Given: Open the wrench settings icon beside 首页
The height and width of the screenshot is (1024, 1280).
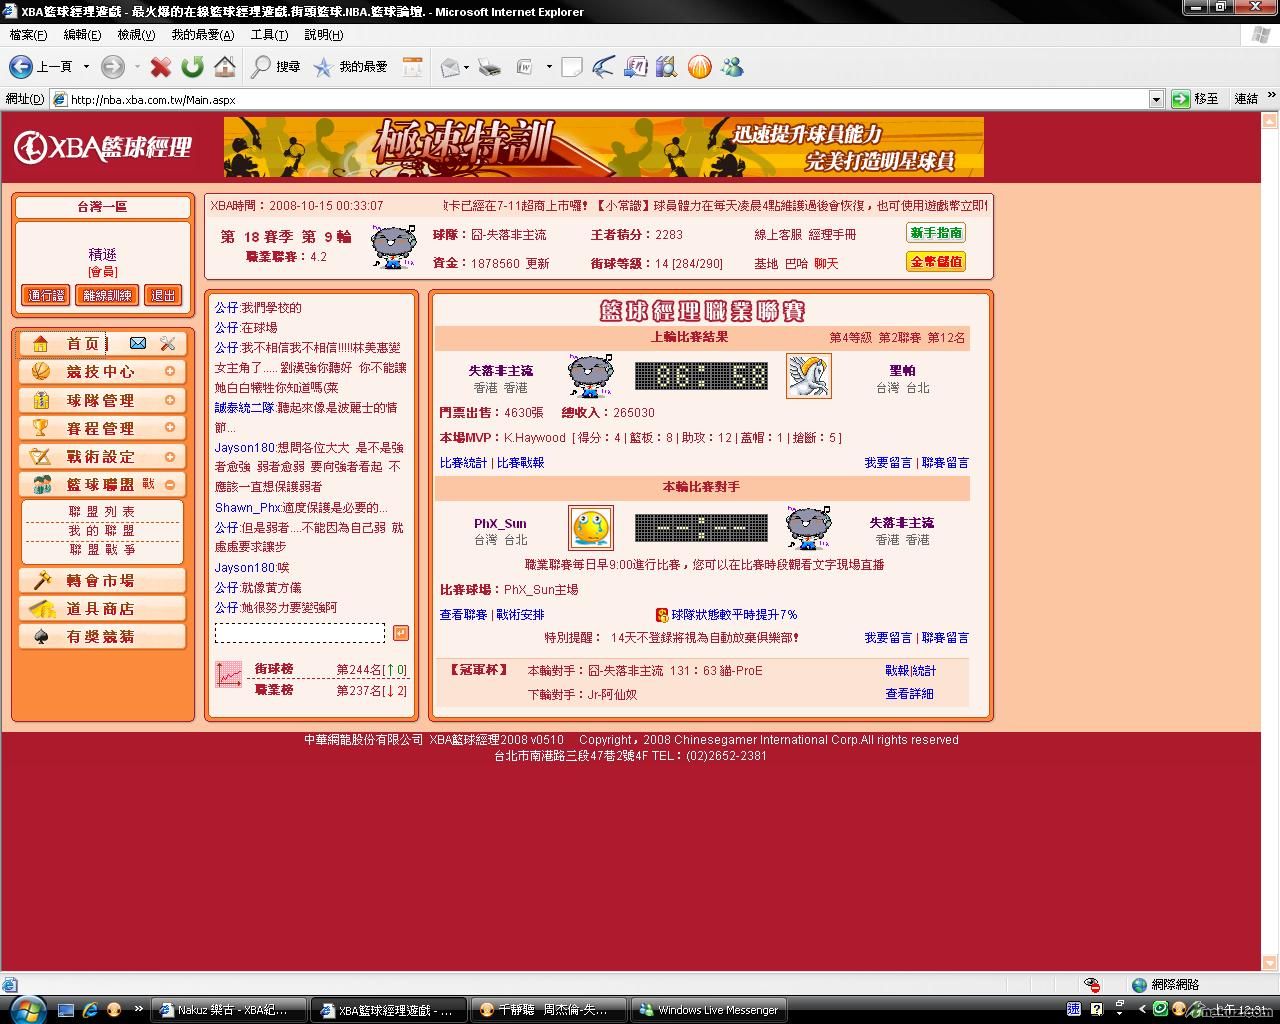Looking at the screenshot, I should click(167, 344).
